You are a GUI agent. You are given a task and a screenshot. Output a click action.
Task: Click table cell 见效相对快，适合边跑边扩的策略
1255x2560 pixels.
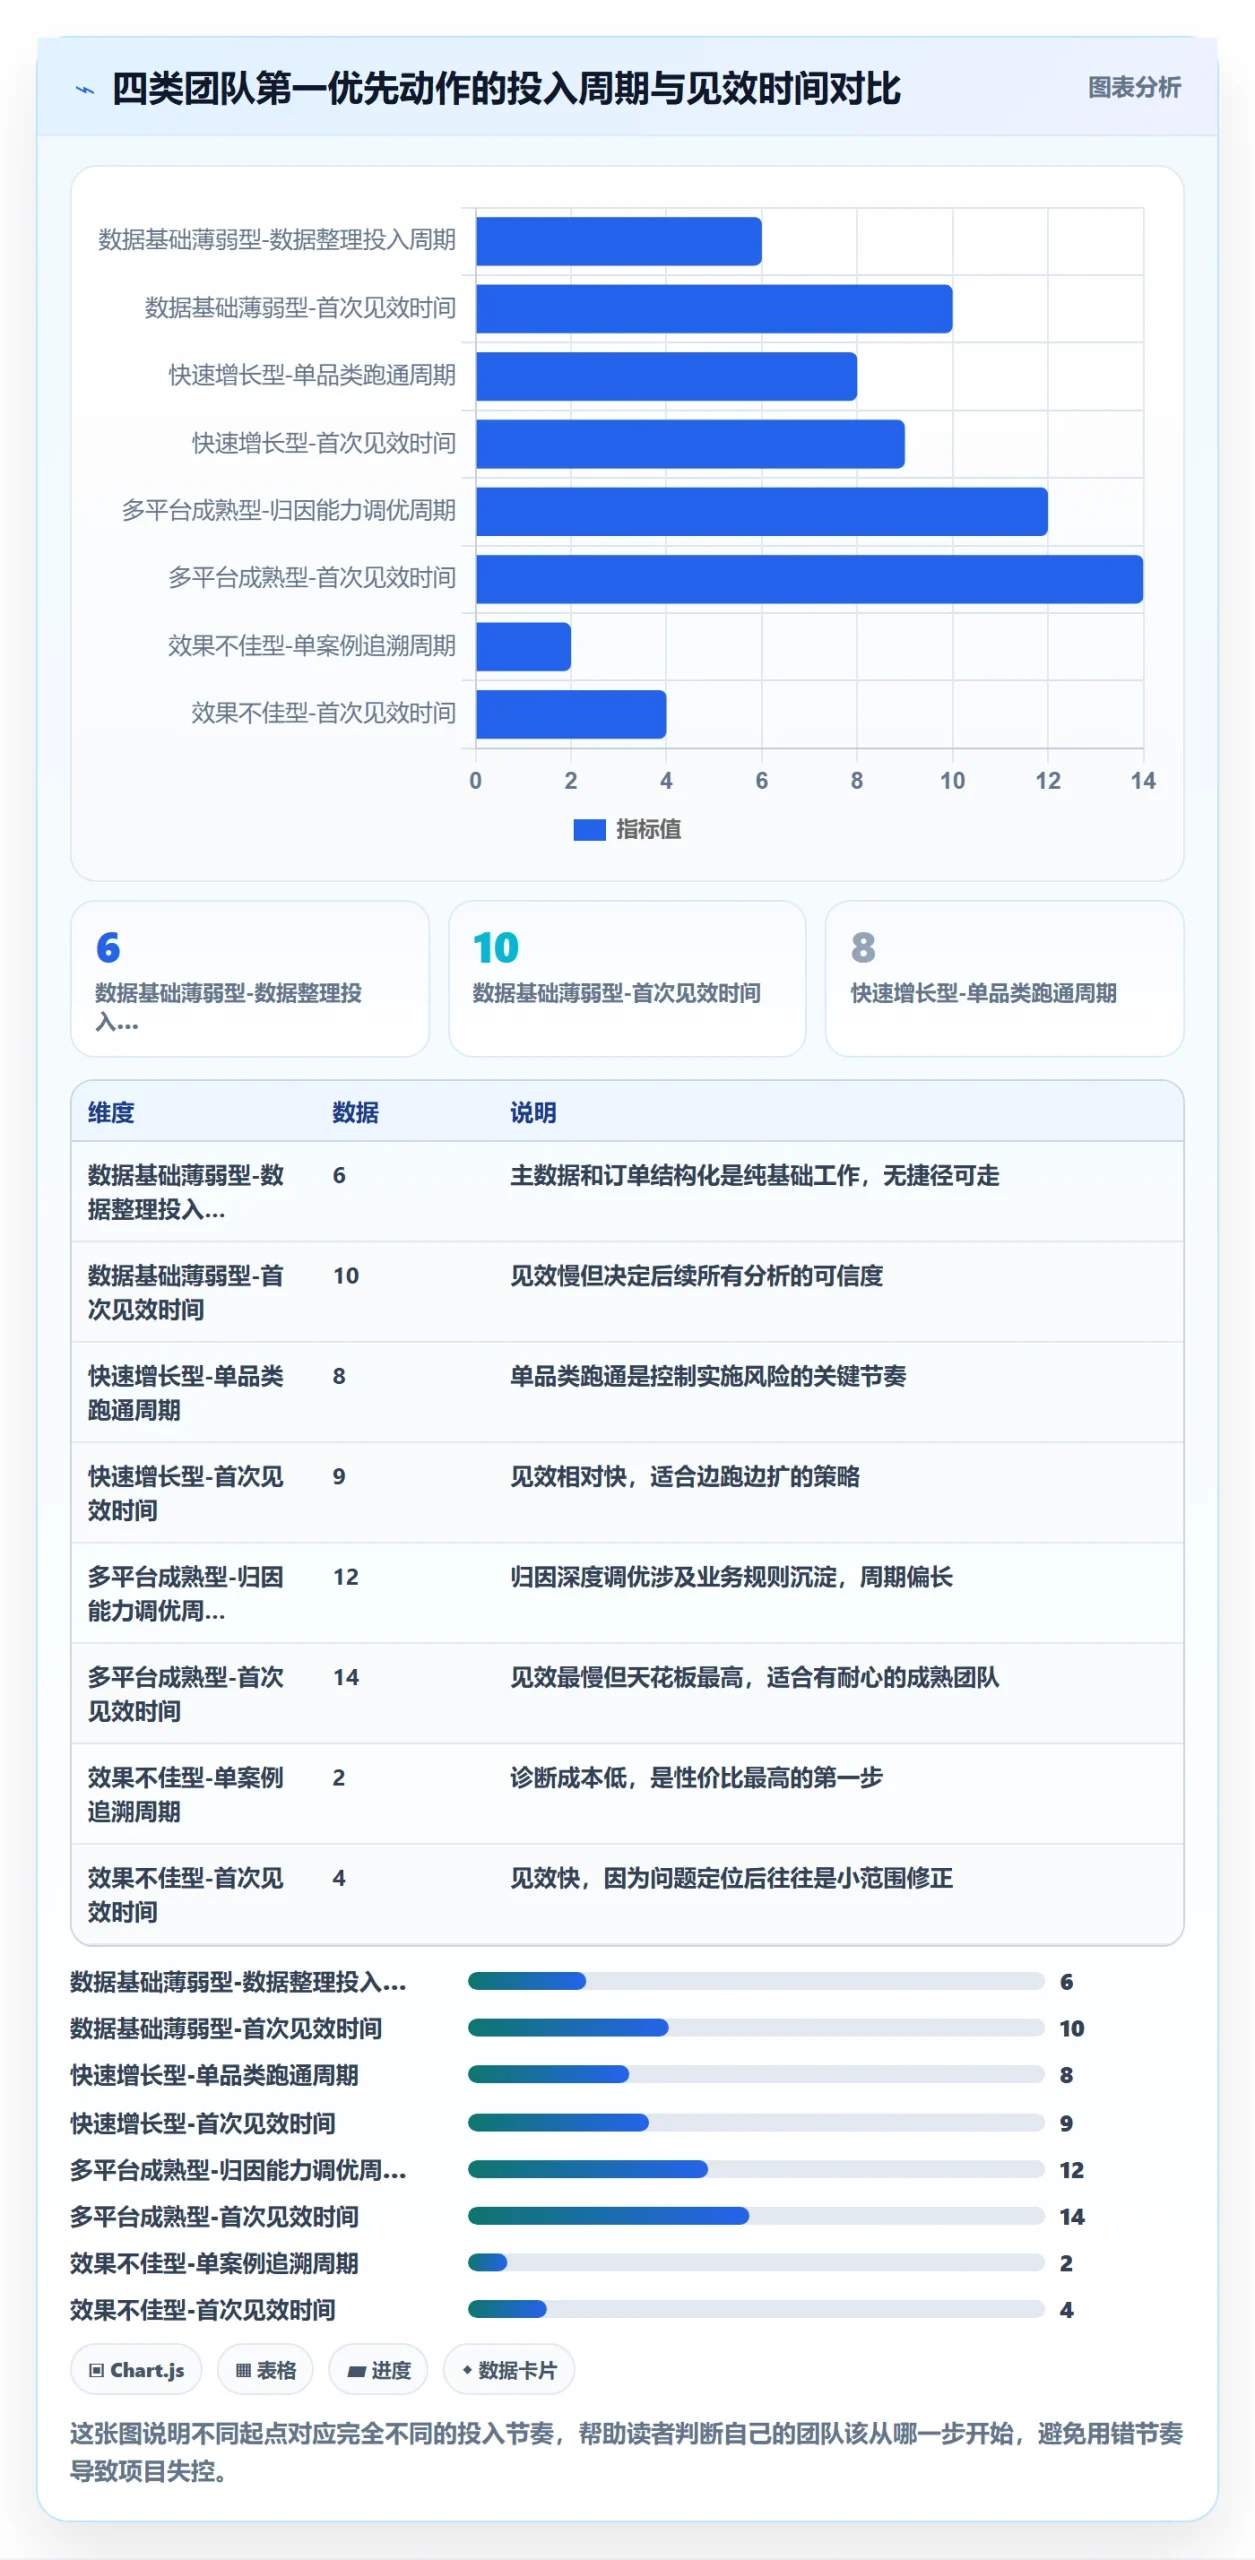pos(685,1476)
